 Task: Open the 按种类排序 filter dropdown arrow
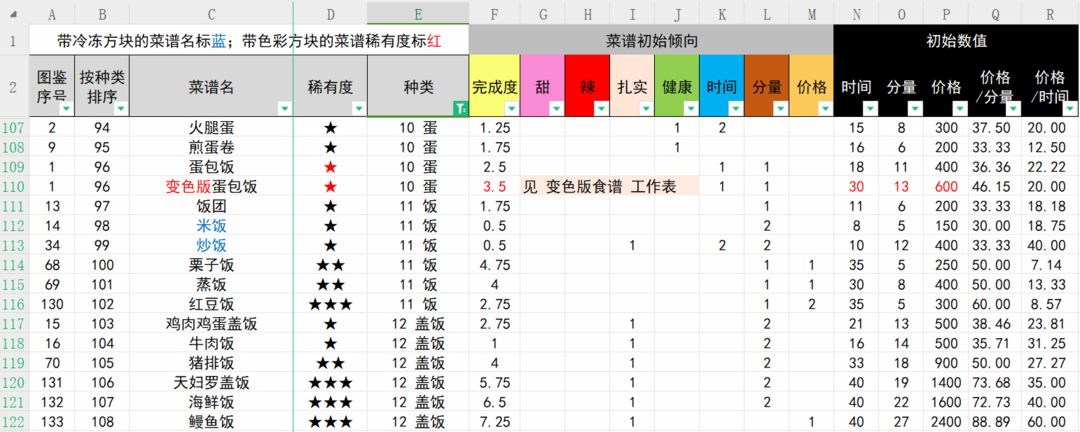click(x=121, y=108)
